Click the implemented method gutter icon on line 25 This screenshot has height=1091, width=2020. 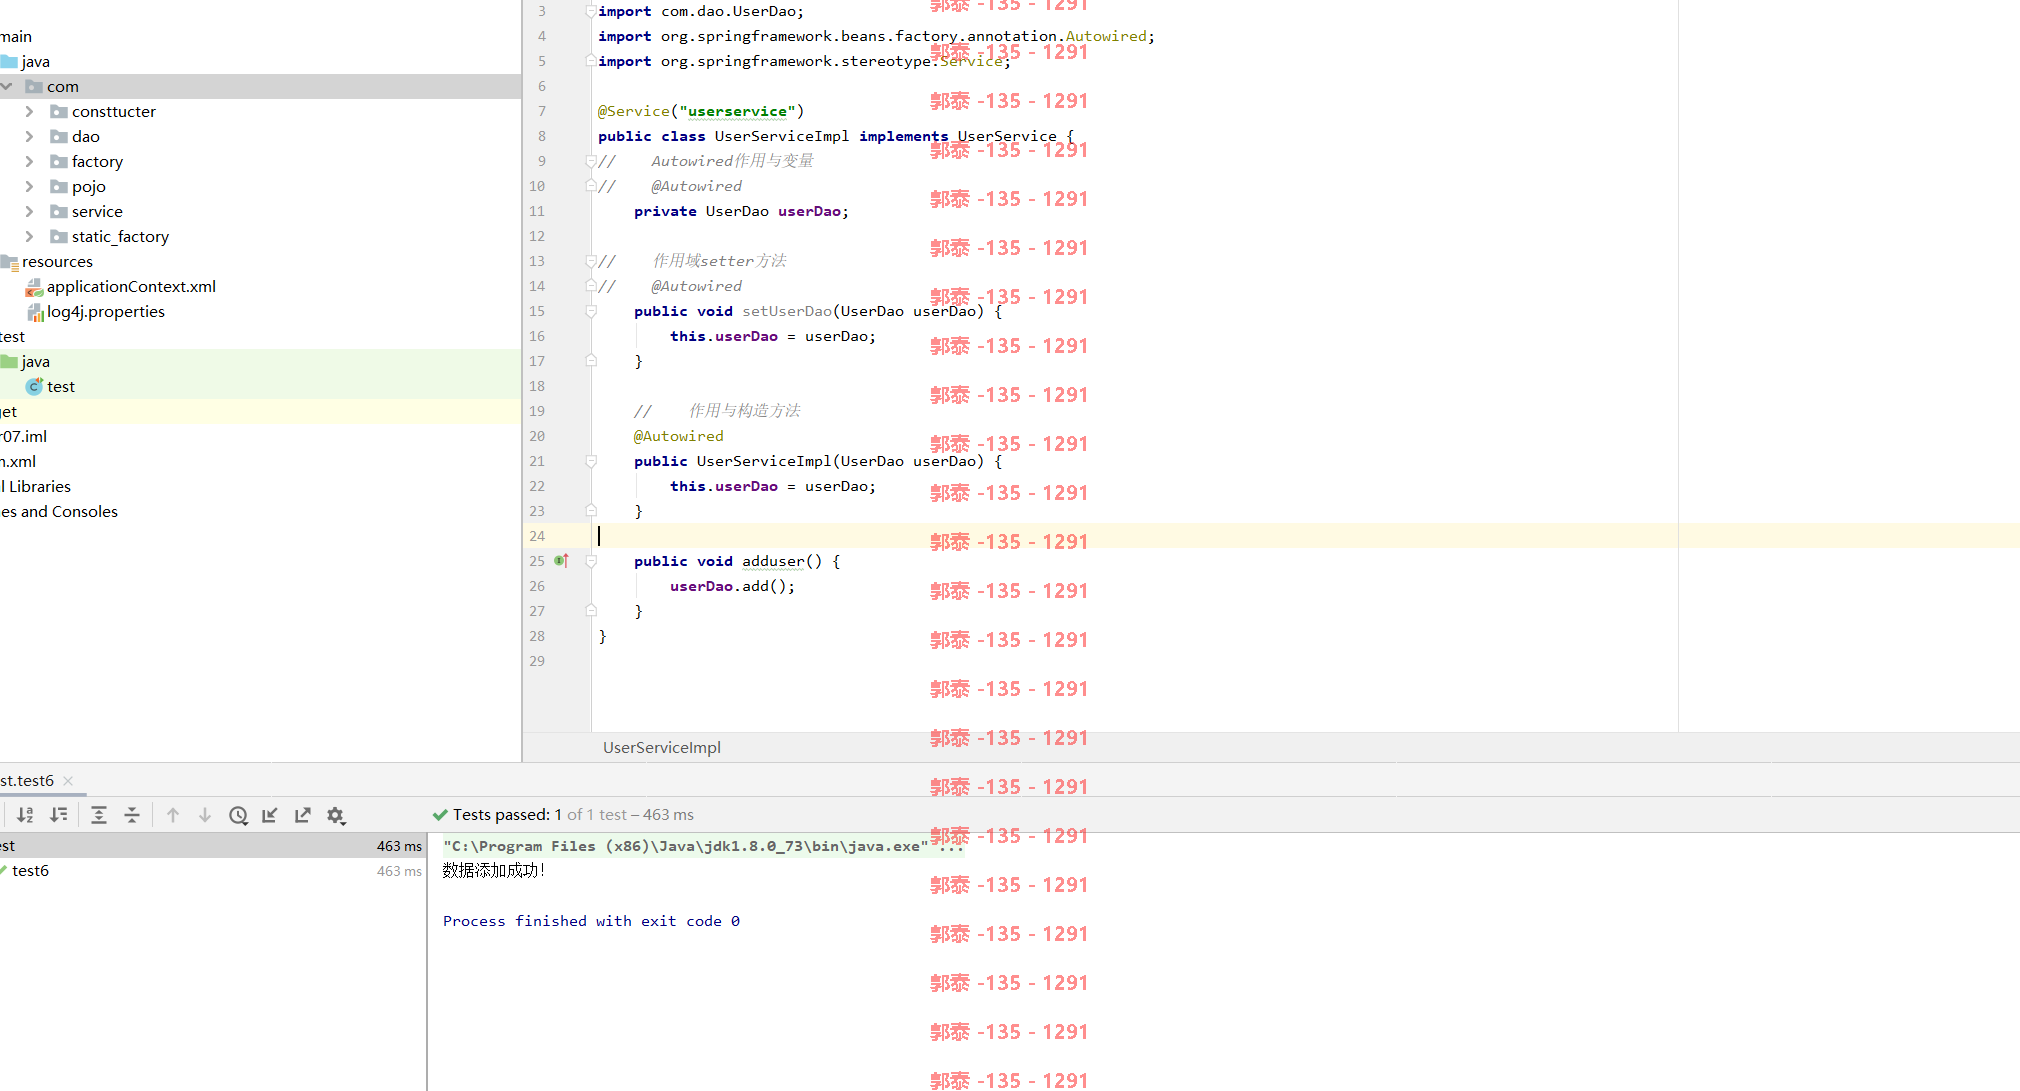(x=562, y=561)
